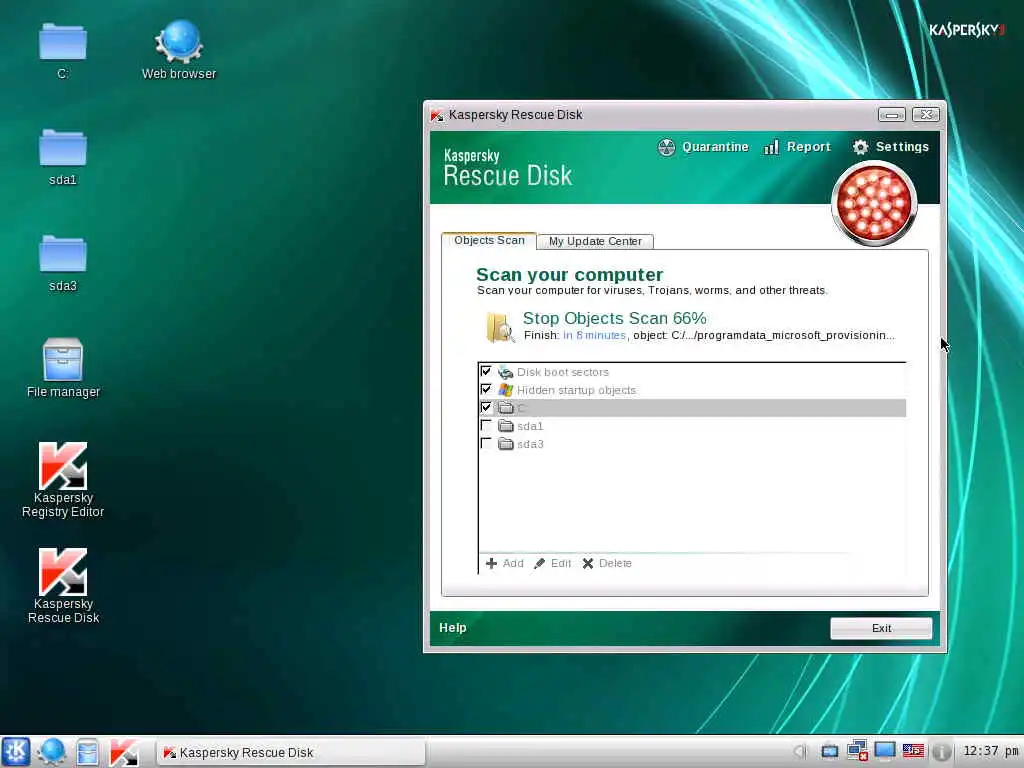Screen dimensions: 1024x768
Task: Switch to the Objects Scan tab
Action: [x=489, y=240]
